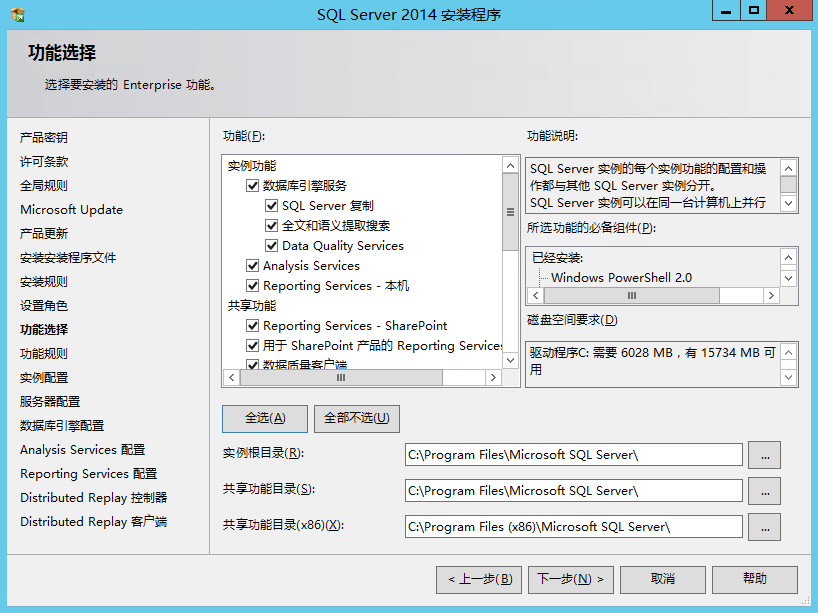Select Reporting Services 配置 step in sidebar
The height and width of the screenshot is (613, 818).
coord(89,473)
